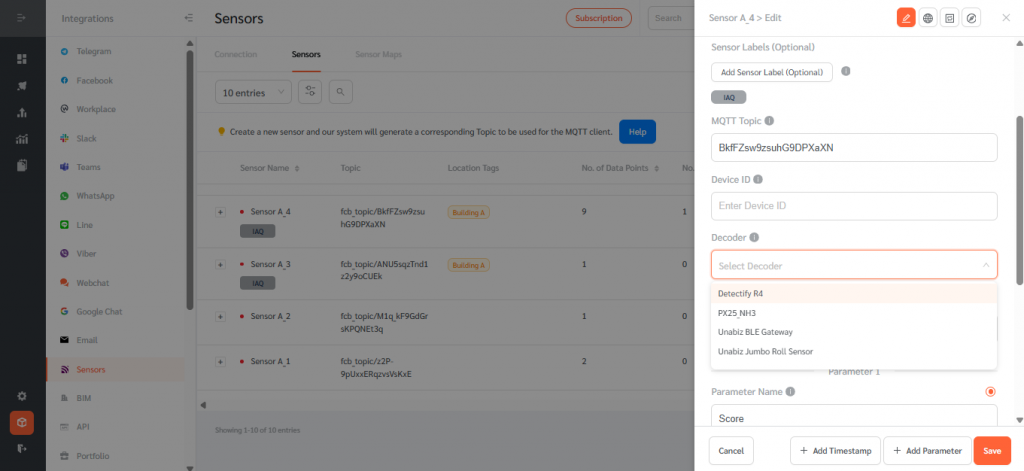Collapse the Select Decoder dropdown
The height and width of the screenshot is (471, 1024).
(x=985, y=265)
